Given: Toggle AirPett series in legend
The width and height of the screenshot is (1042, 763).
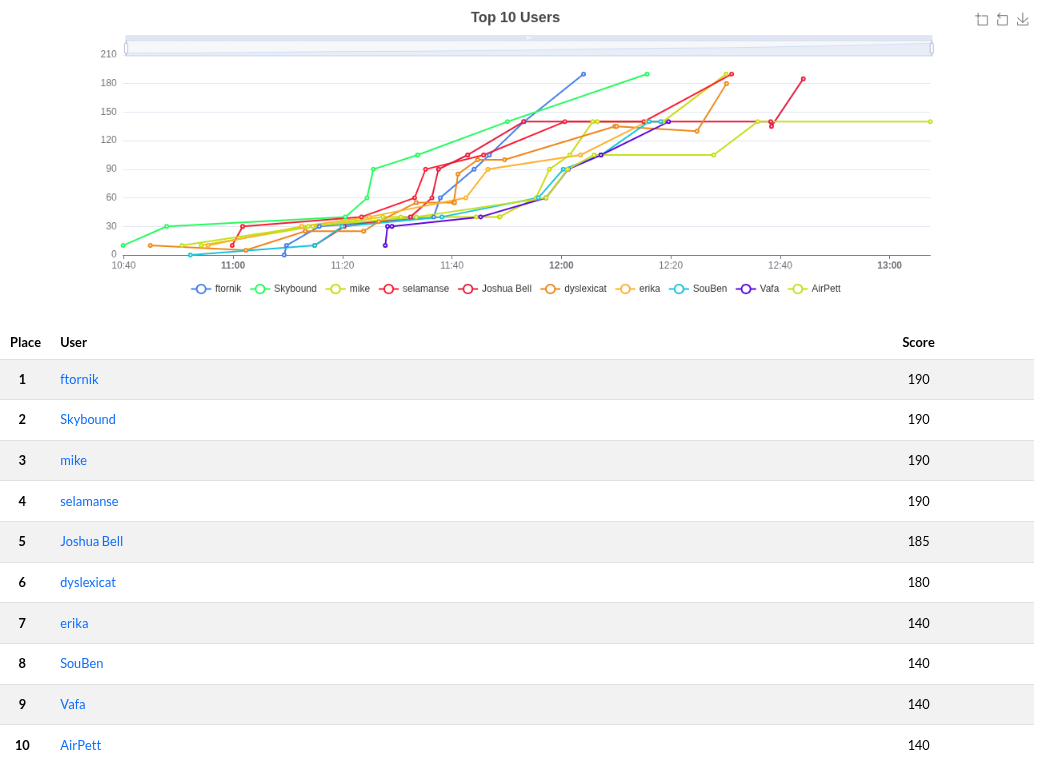Looking at the screenshot, I should (x=815, y=289).
